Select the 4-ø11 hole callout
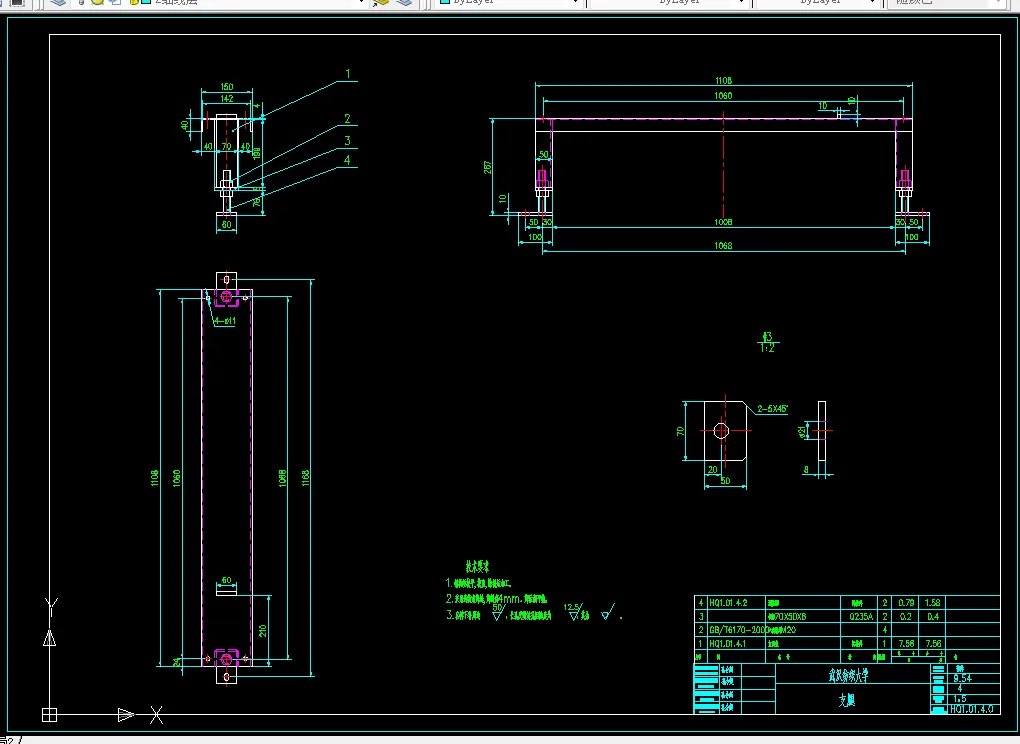 coord(225,321)
